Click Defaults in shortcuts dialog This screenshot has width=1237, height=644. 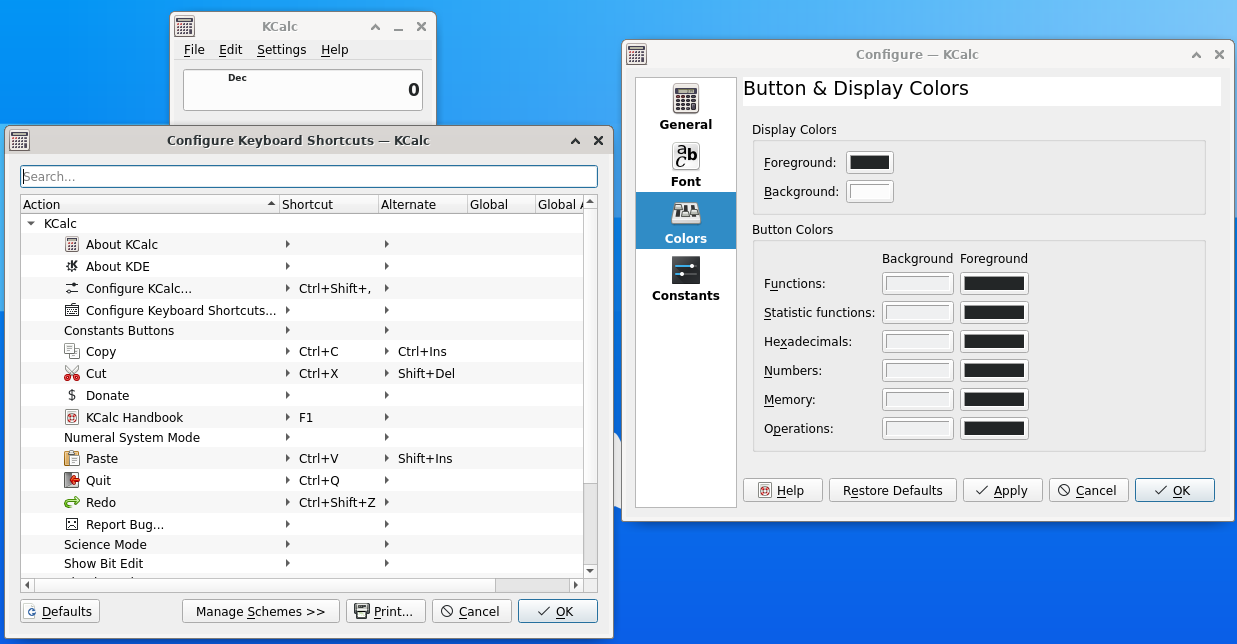click(60, 611)
